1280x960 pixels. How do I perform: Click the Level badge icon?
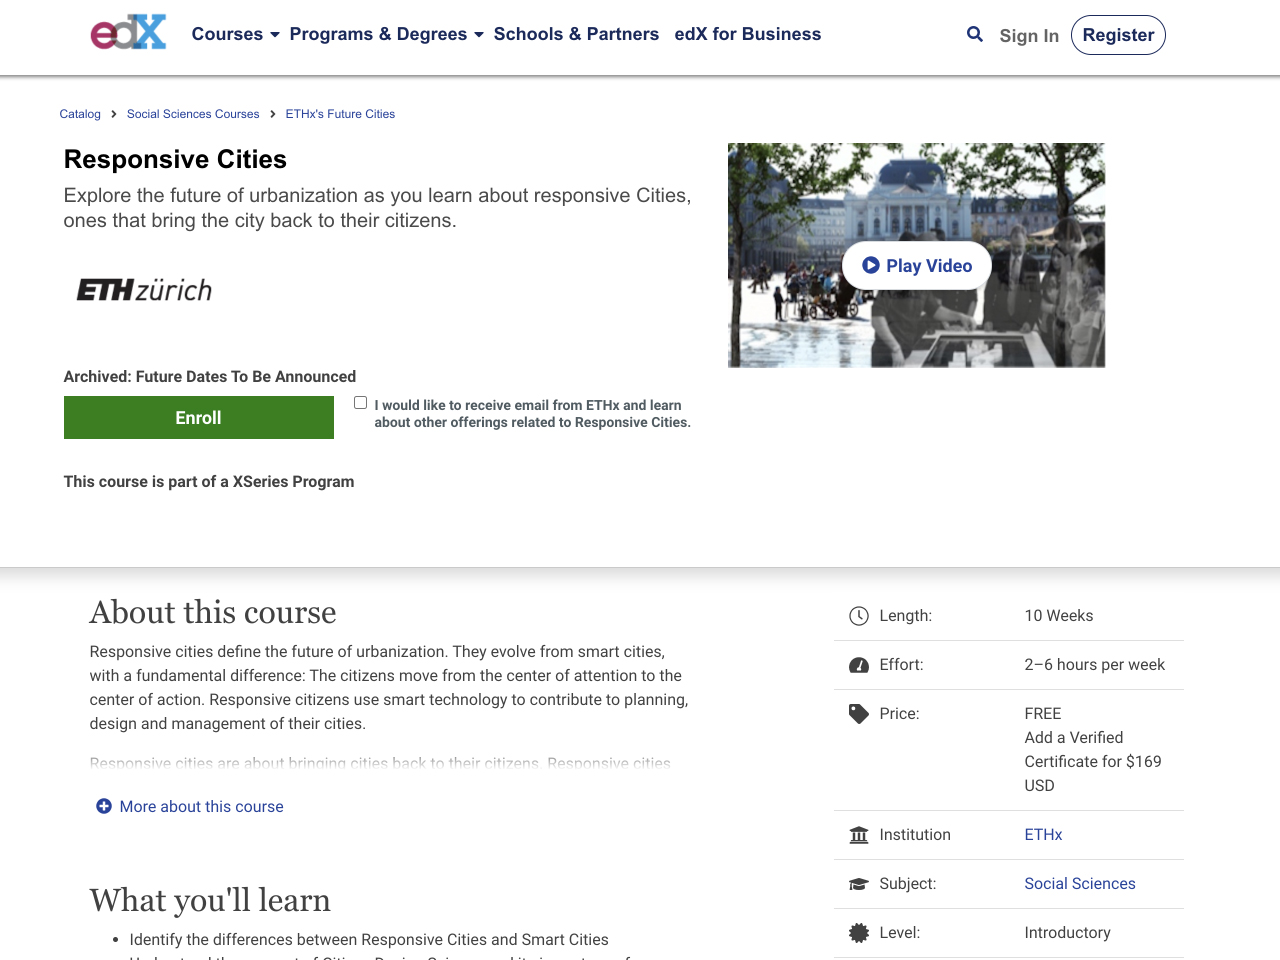[859, 933]
